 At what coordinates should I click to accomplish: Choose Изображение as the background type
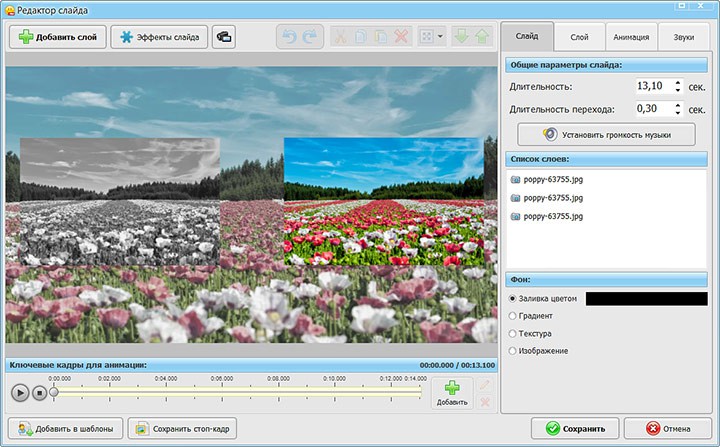(514, 350)
